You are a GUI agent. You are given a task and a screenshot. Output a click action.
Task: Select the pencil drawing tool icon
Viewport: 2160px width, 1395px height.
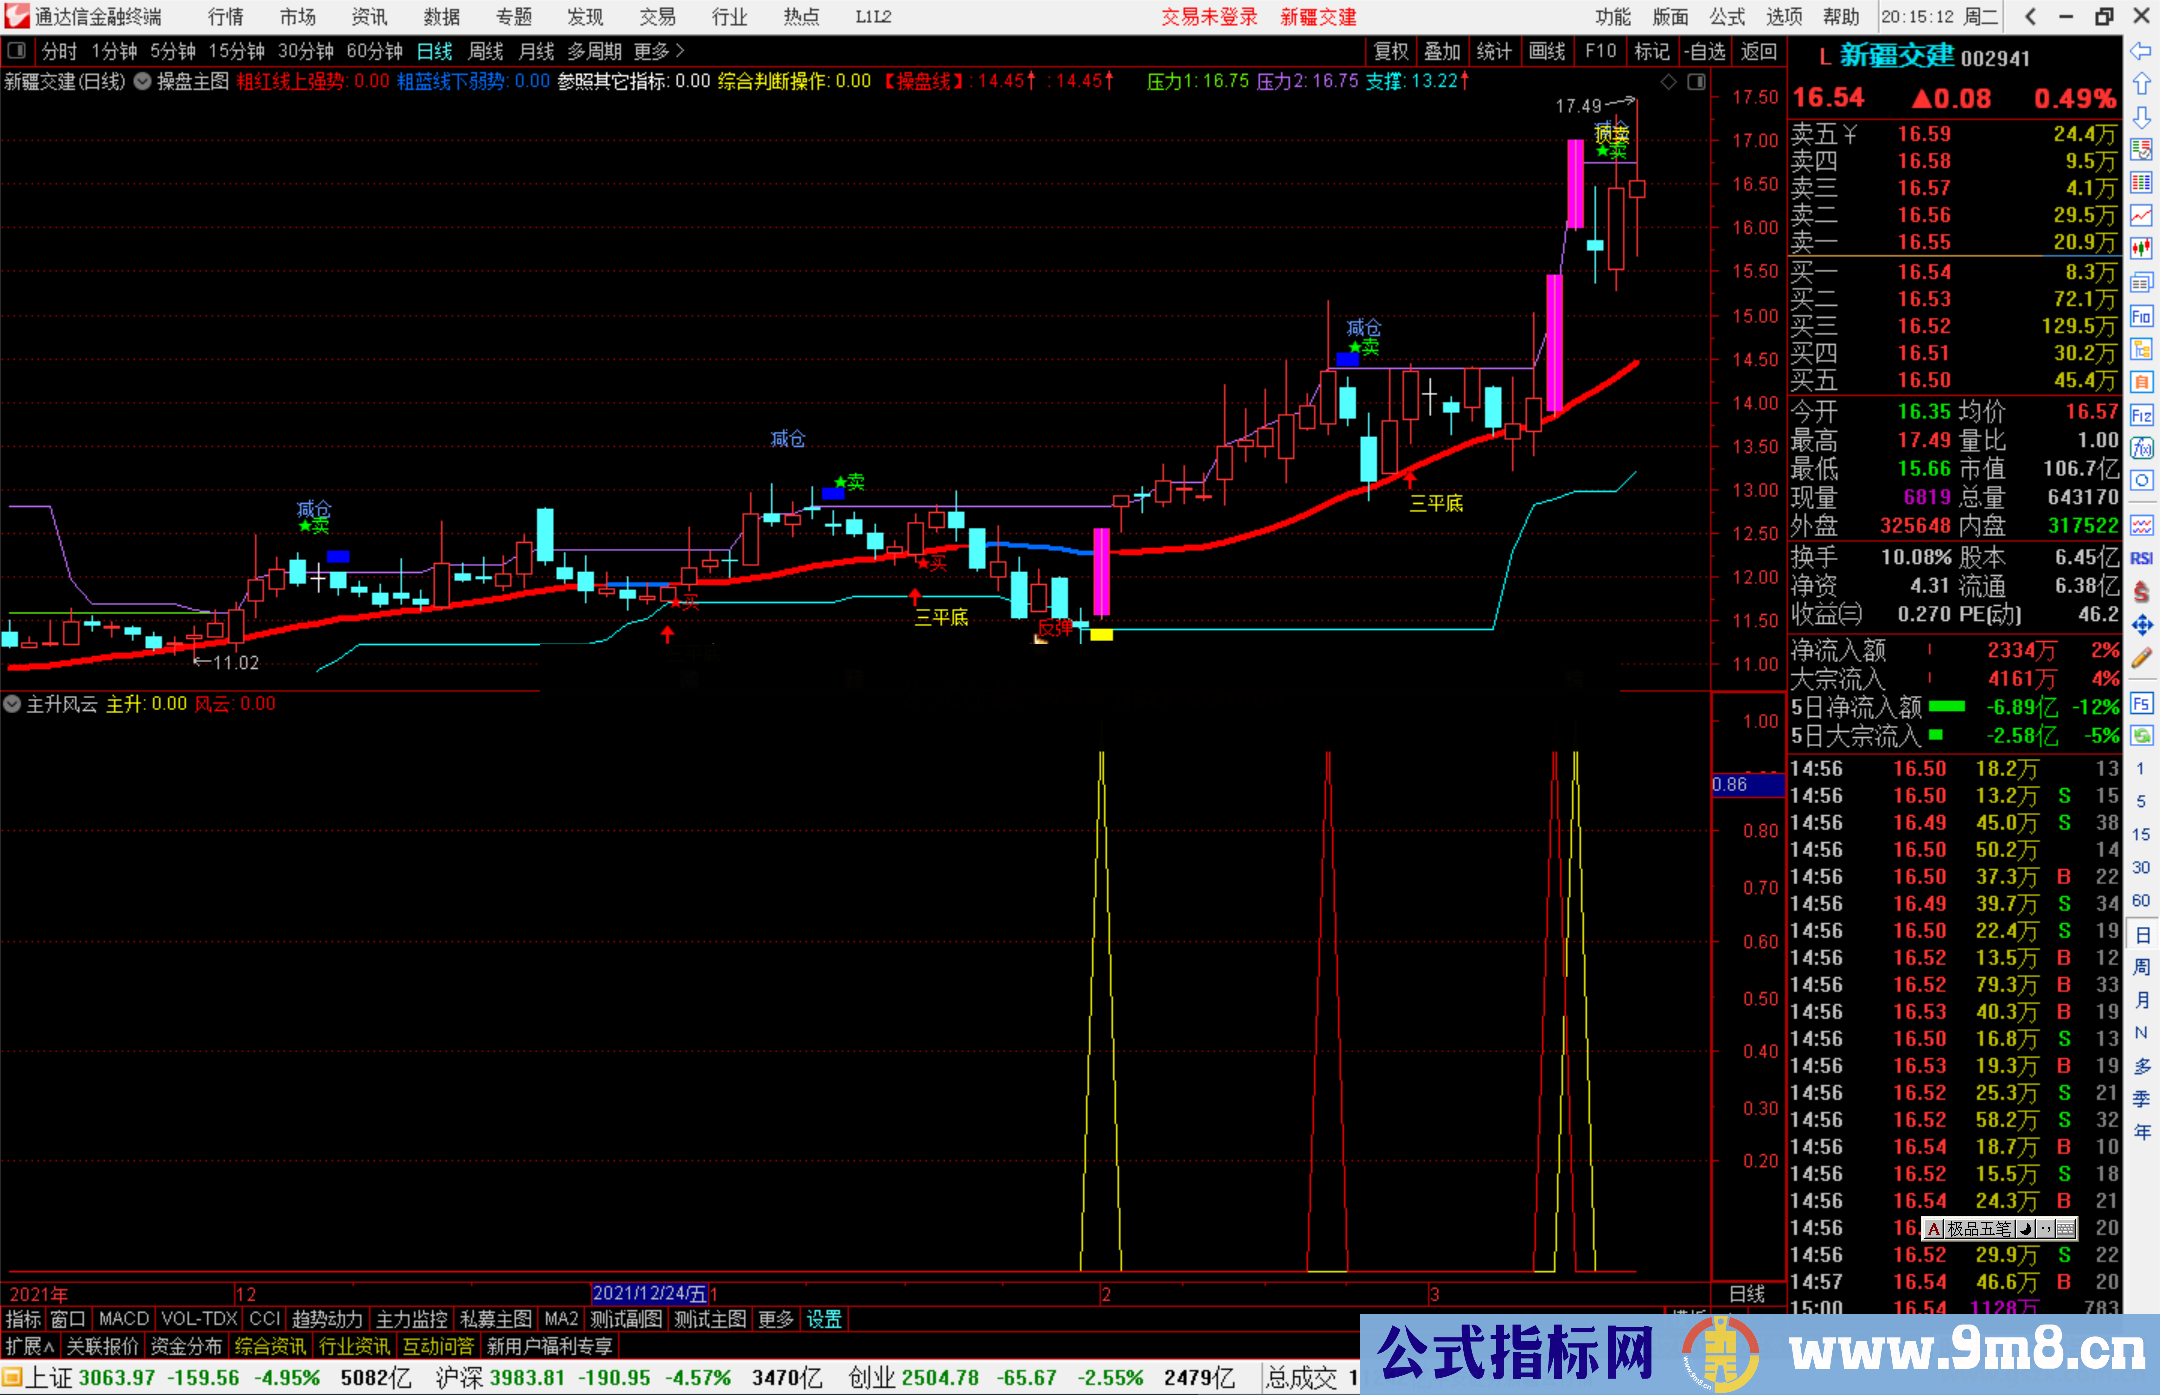click(x=2141, y=658)
